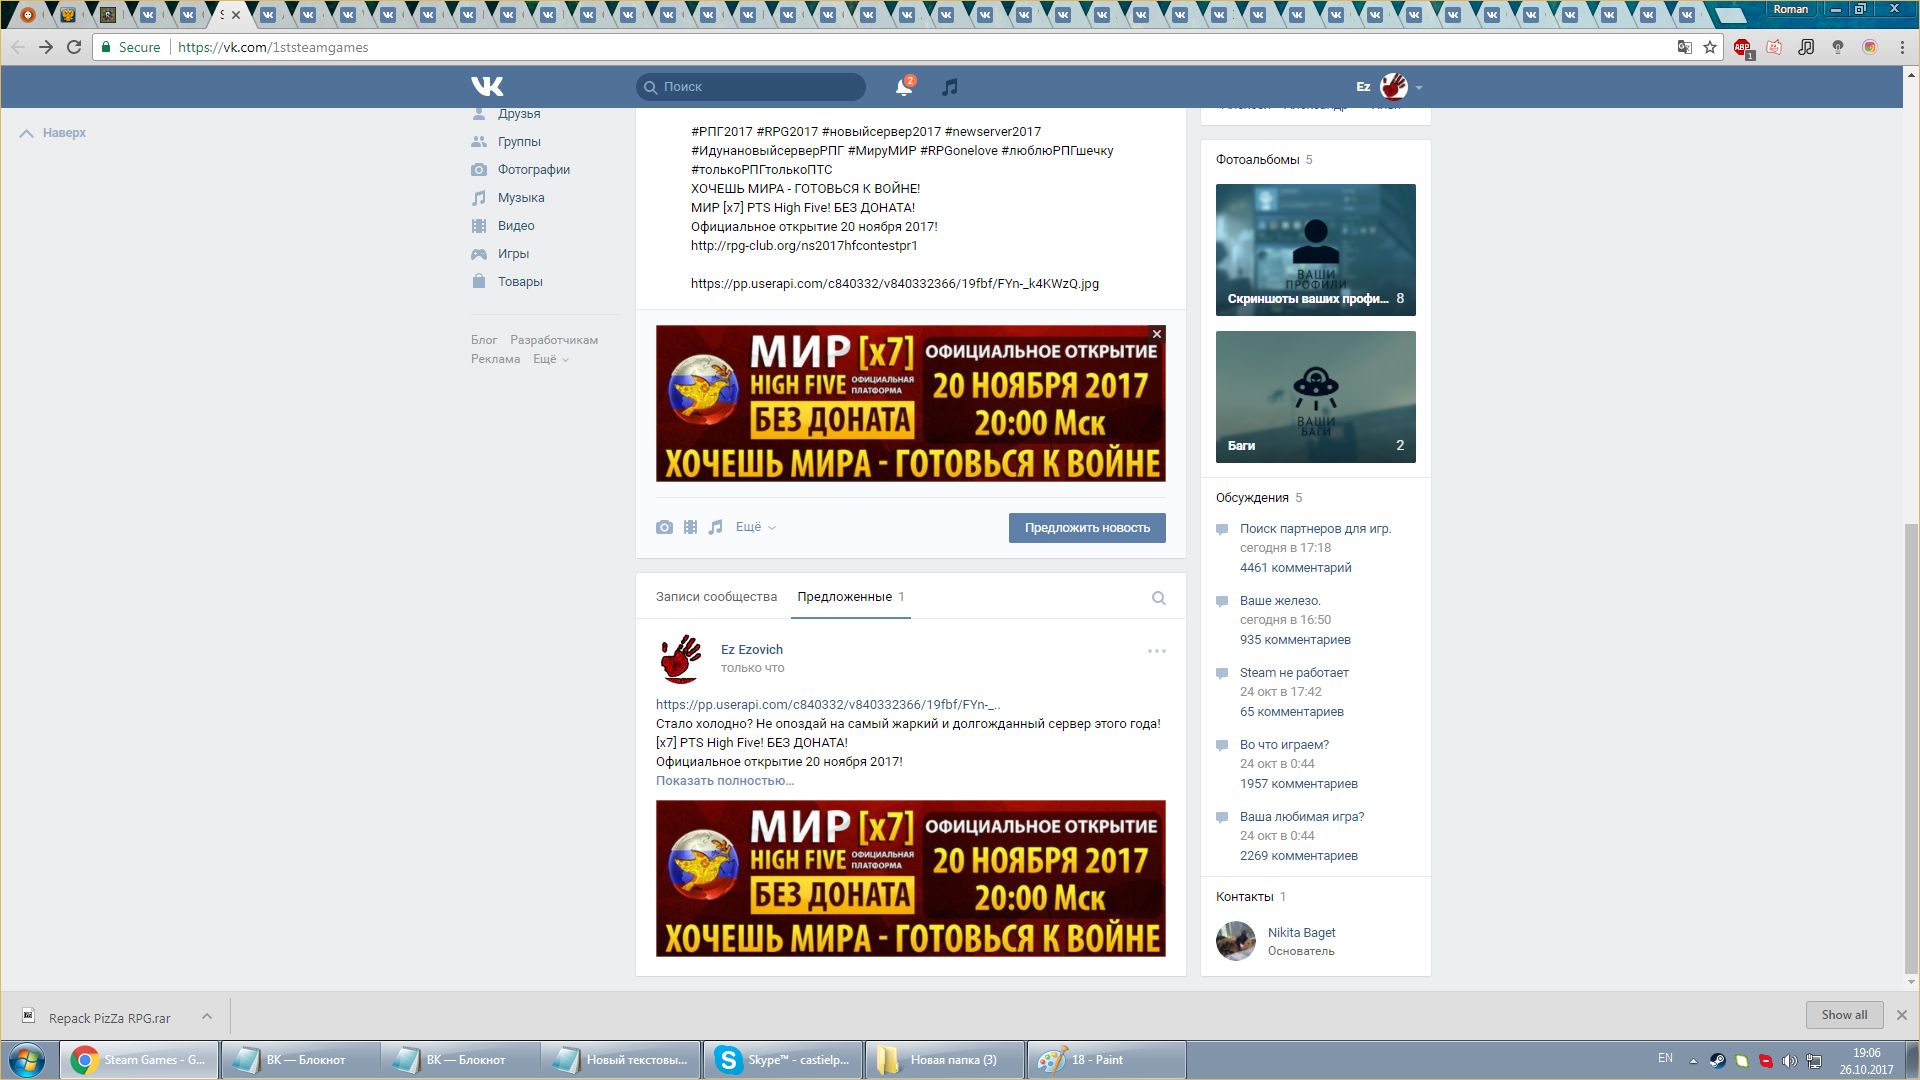1920x1080 pixels.
Task: Open the music player note icon
Action: point(950,87)
